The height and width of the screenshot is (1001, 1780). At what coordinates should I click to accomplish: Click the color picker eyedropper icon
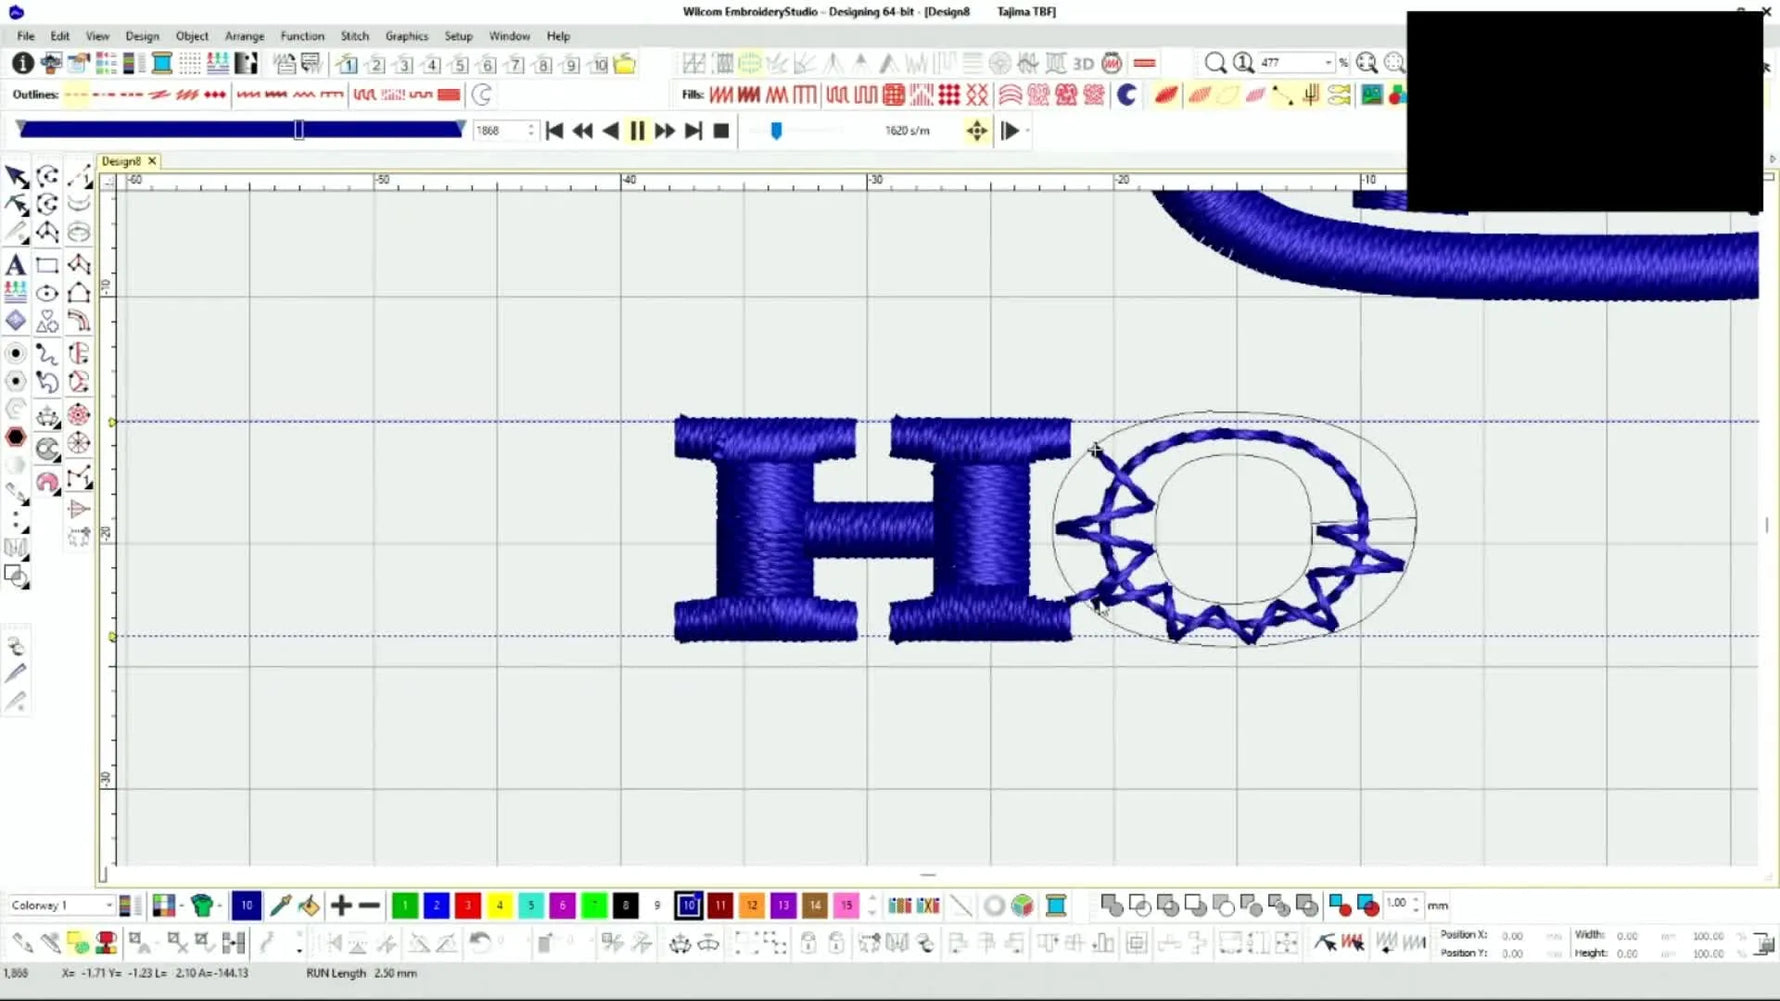pyautogui.click(x=280, y=906)
